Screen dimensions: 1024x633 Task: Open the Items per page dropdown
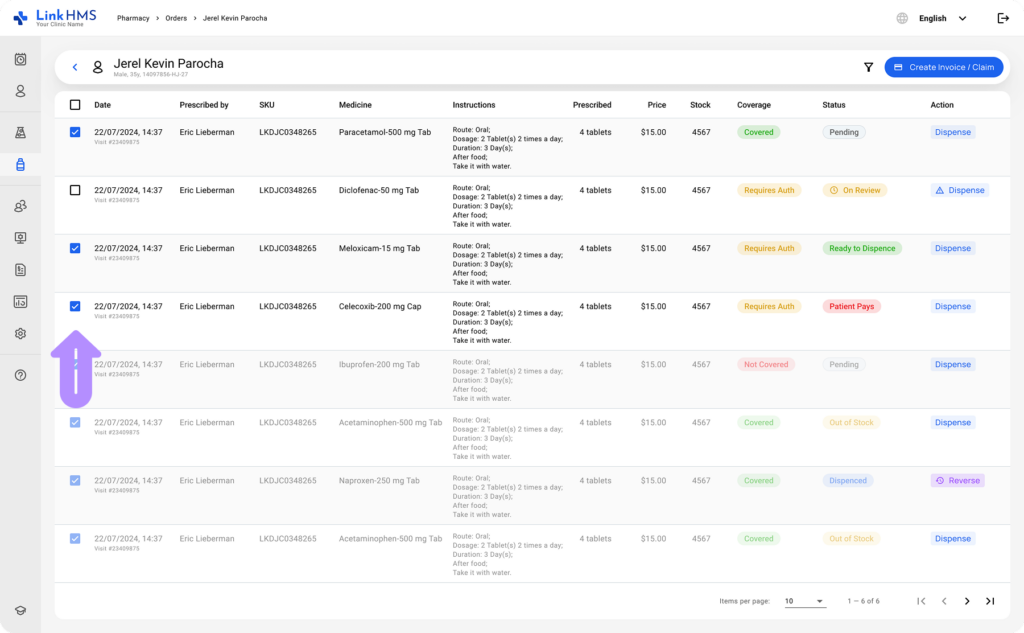805,601
